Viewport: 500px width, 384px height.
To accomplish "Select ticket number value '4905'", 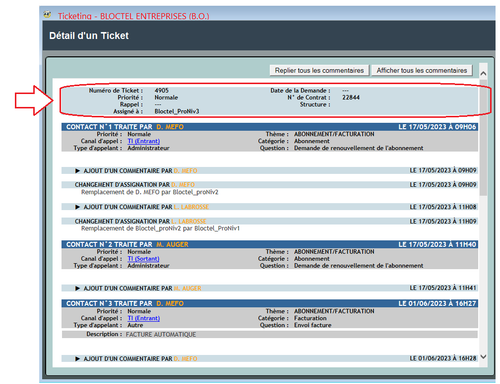I will click(x=162, y=90).
